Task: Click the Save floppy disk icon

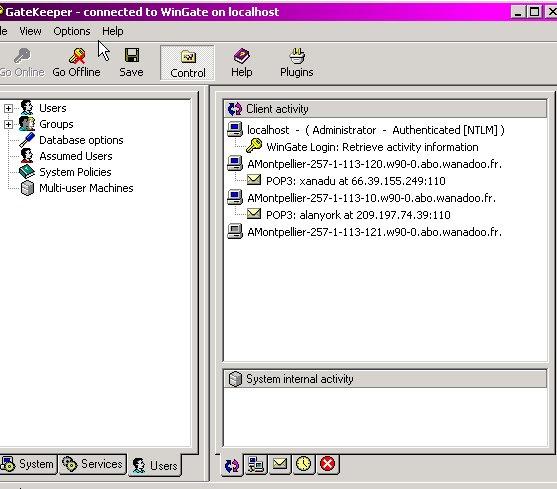Action: [x=132, y=56]
